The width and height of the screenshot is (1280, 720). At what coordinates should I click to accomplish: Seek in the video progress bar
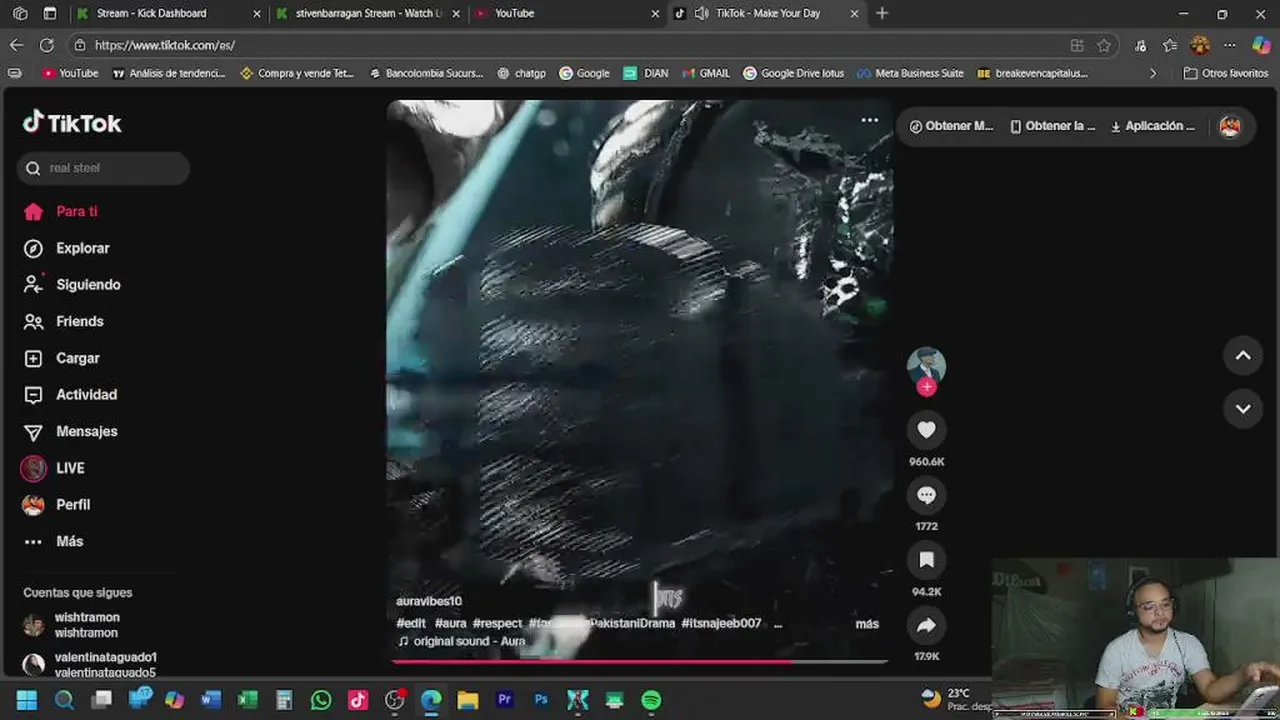click(x=640, y=661)
